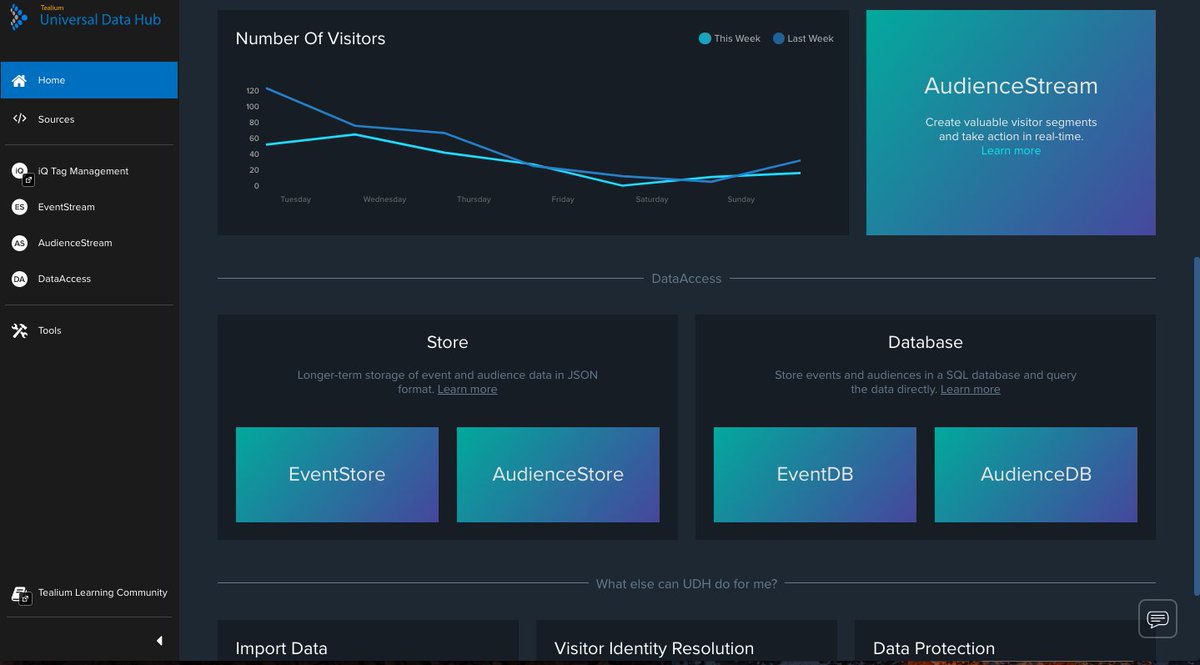The height and width of the screenshot is (665, 1200).
Task: Open Sources in the sidebar
Action: [x=89, y=119]
